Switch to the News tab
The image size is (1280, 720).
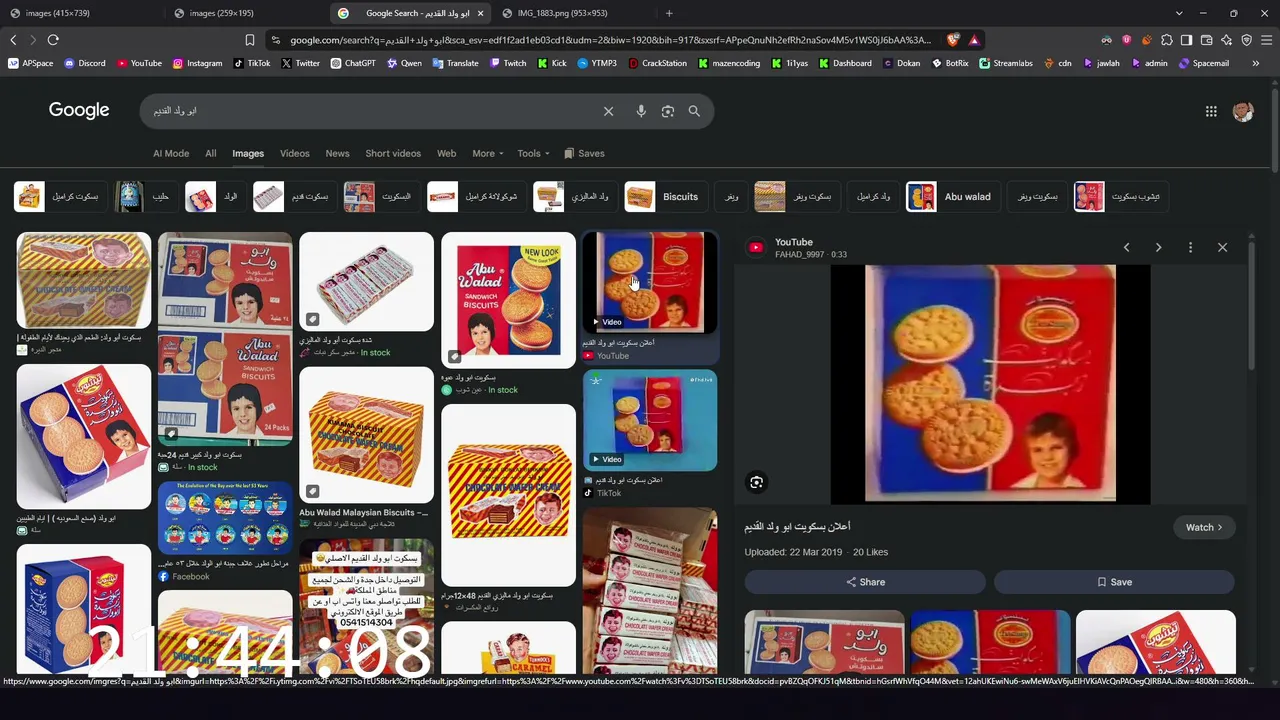click(337, 153)
